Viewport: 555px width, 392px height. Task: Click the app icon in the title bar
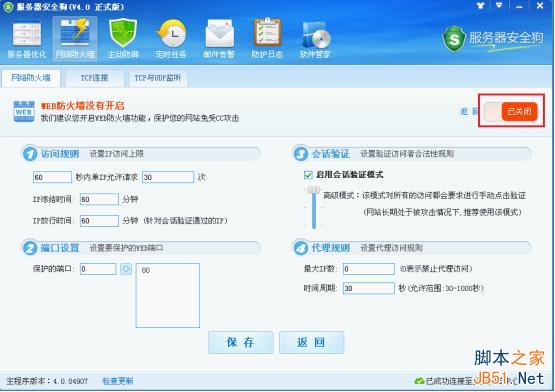point(8,7)
